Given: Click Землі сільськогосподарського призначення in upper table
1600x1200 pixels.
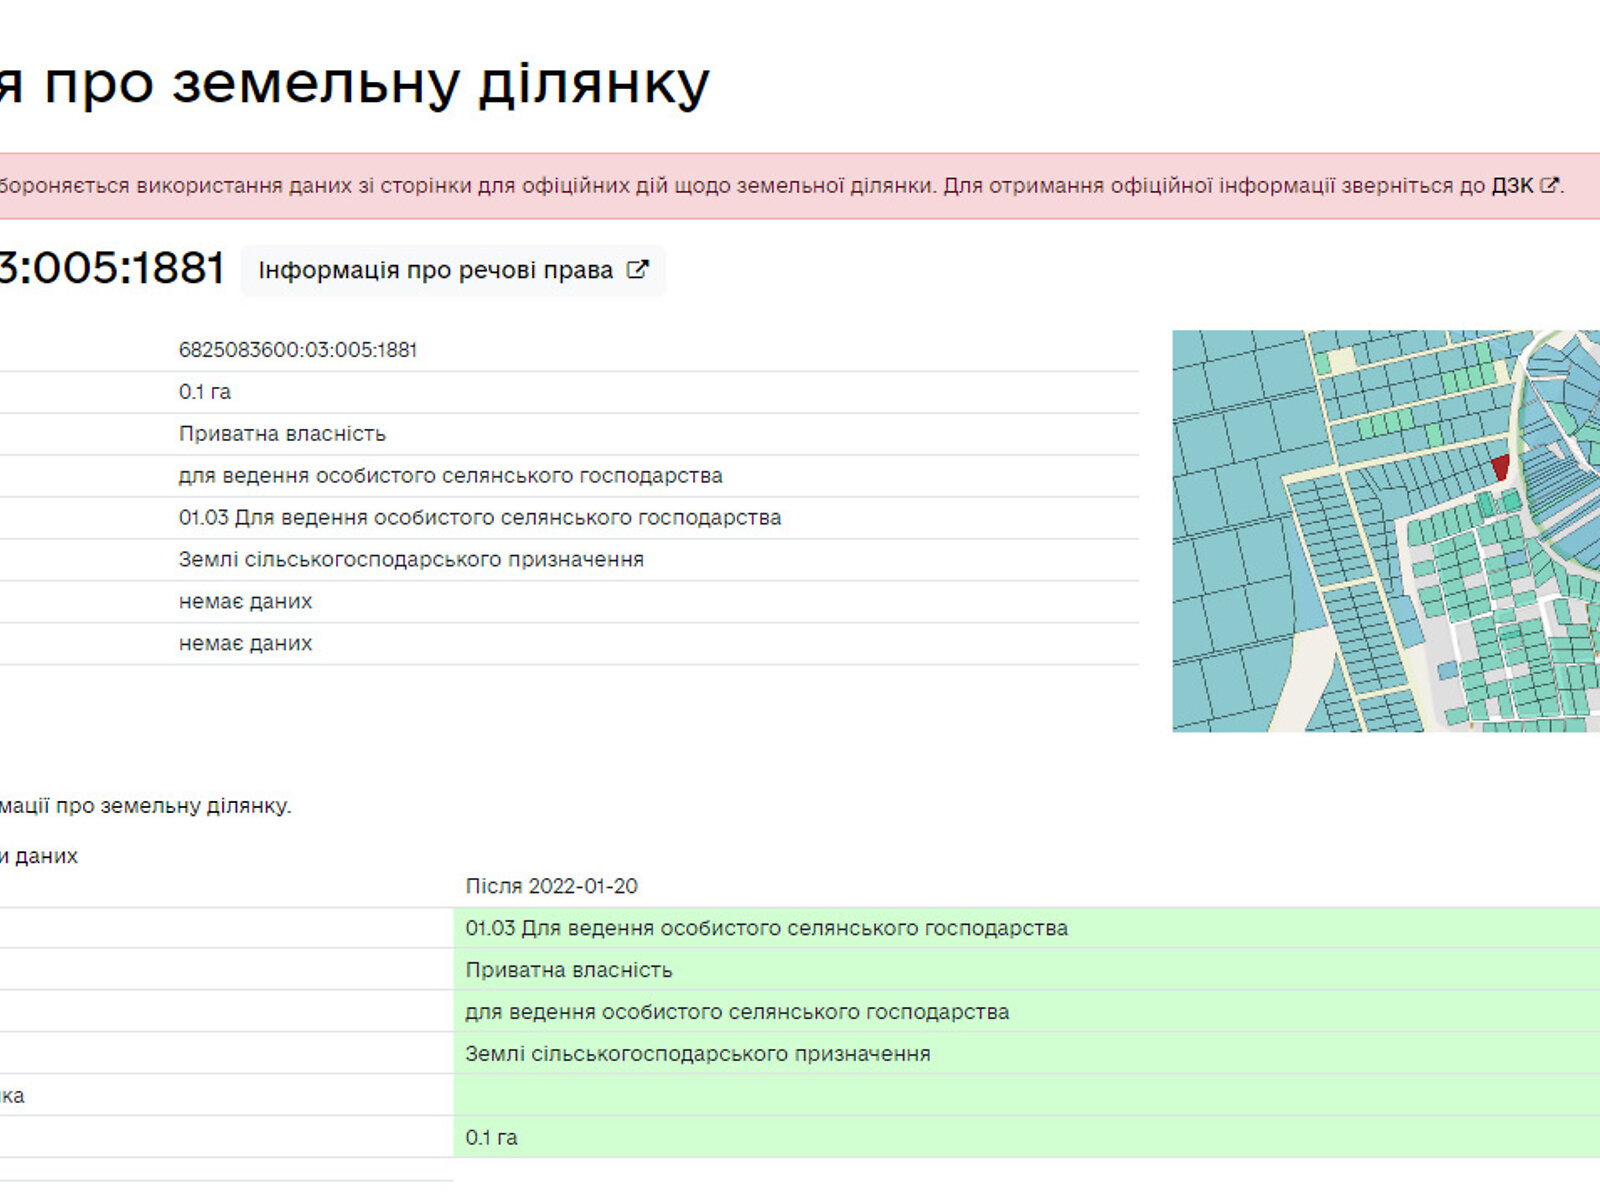Looking at the screenshot, I should point(411,560).
